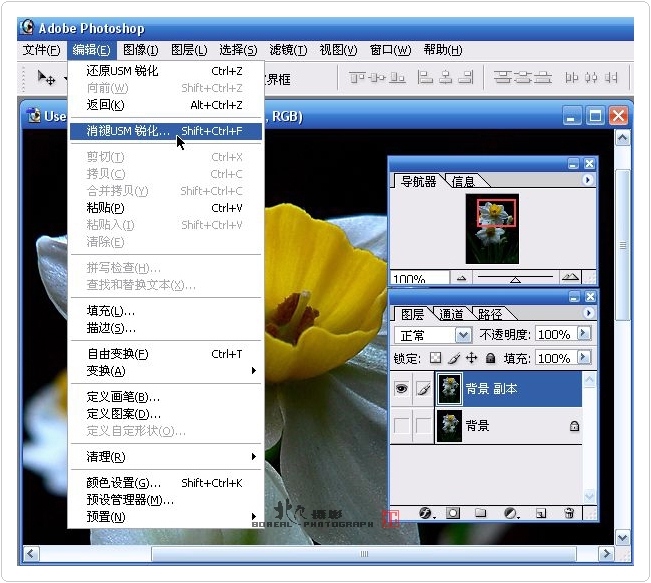Click the distribute left edges icon
Screen dimensions: 651x583
(571, 78)
